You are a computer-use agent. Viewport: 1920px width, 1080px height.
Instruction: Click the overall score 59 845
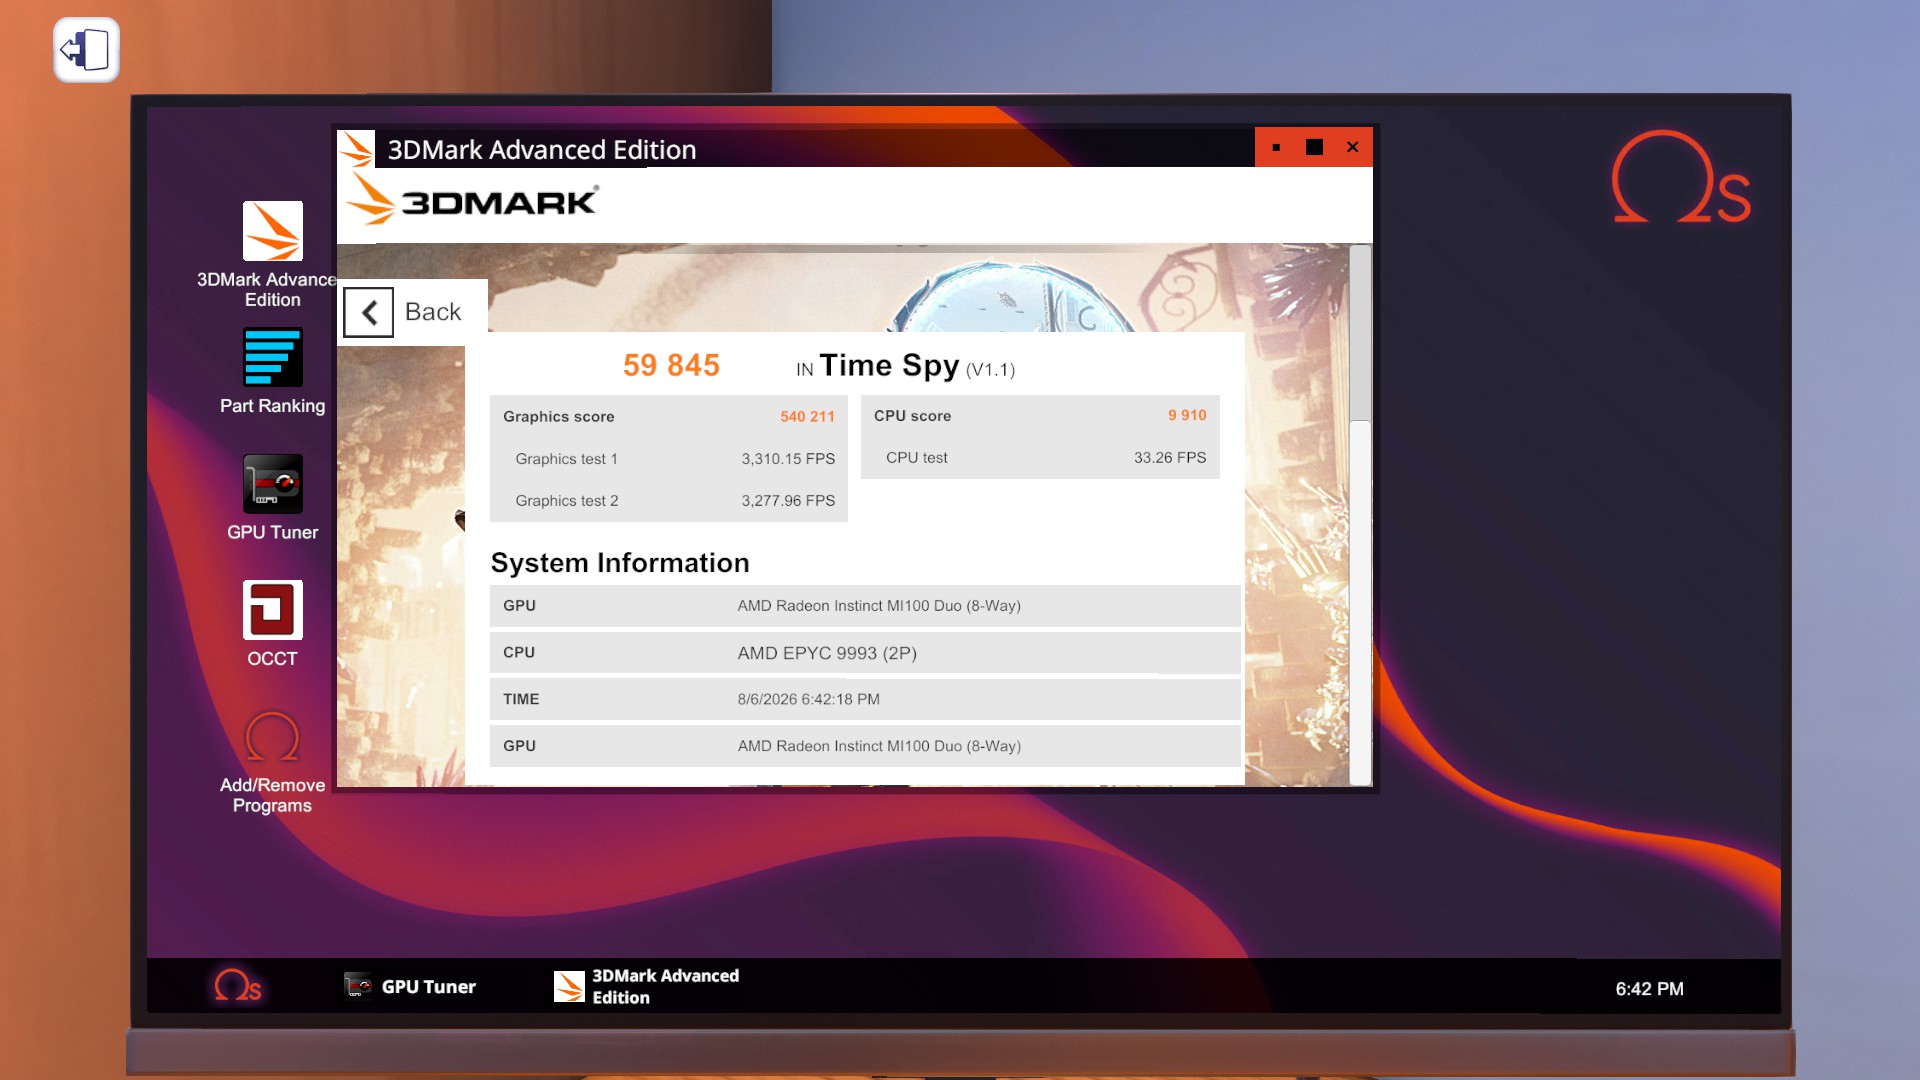671,365
